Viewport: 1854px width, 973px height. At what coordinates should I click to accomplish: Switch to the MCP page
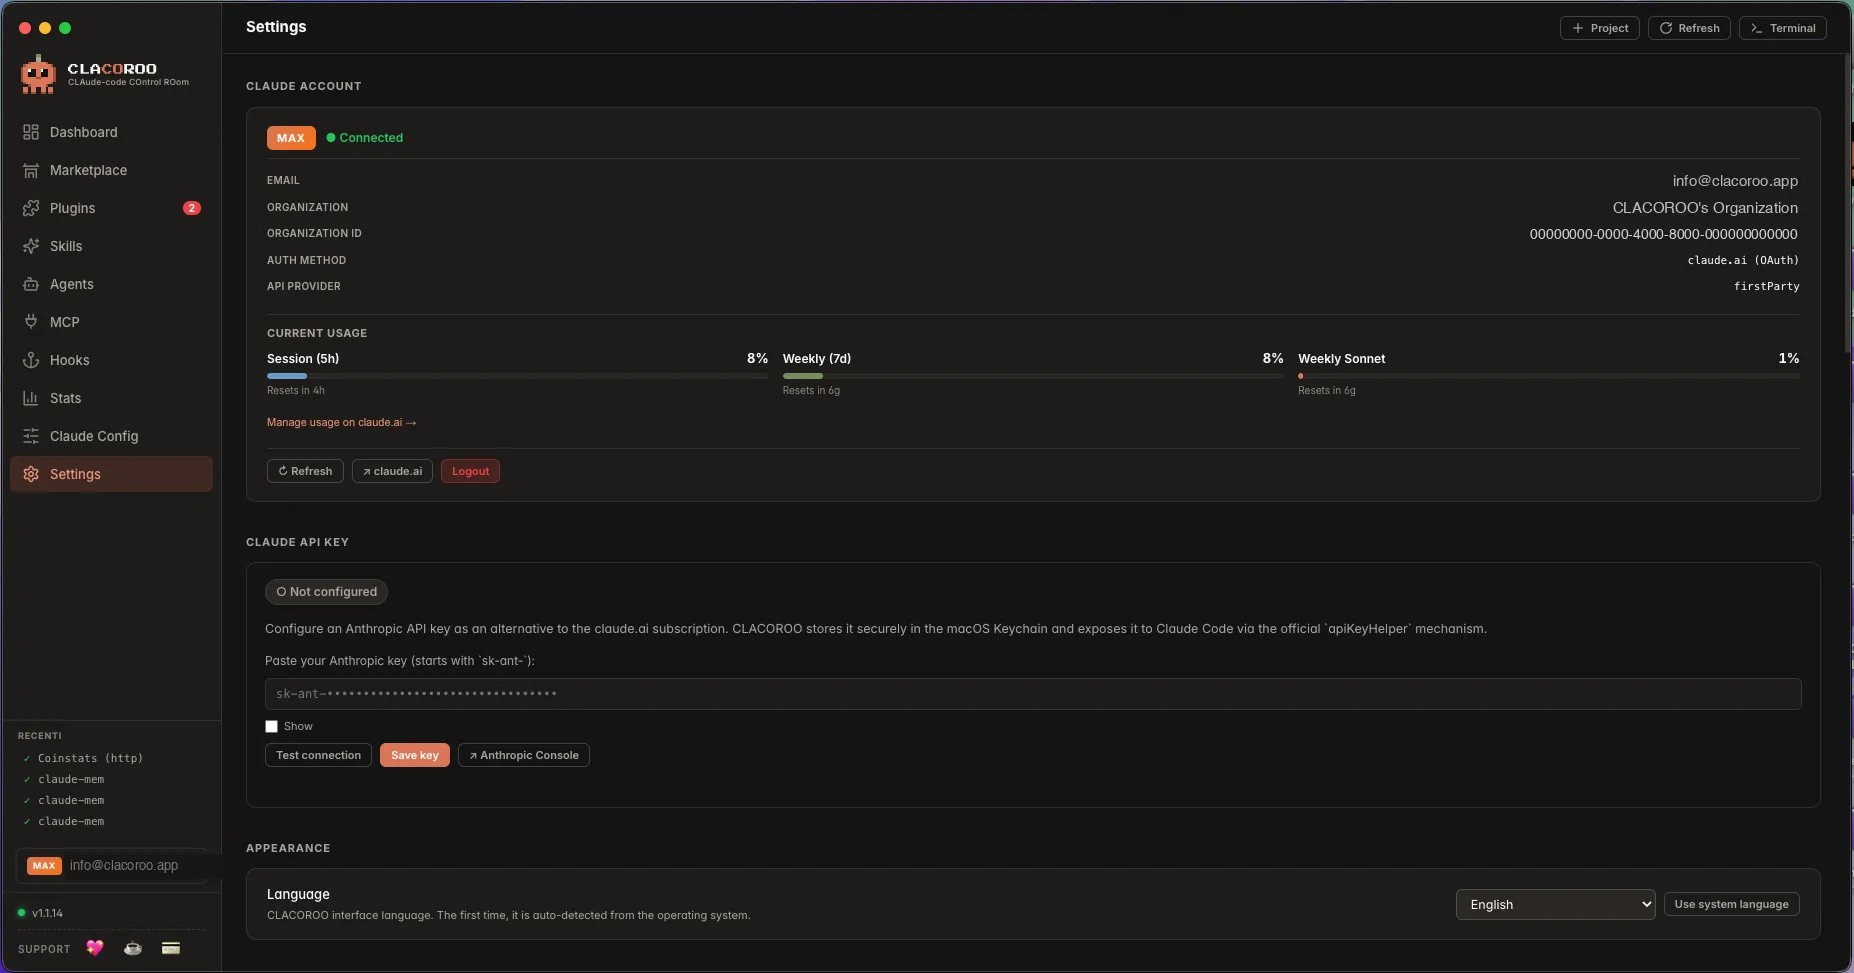pyautogui.click(x=111, y=322)
